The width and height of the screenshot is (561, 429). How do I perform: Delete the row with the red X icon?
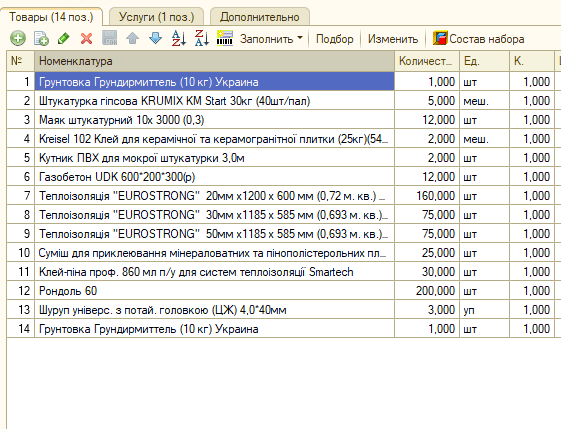[x=86, y=38]
